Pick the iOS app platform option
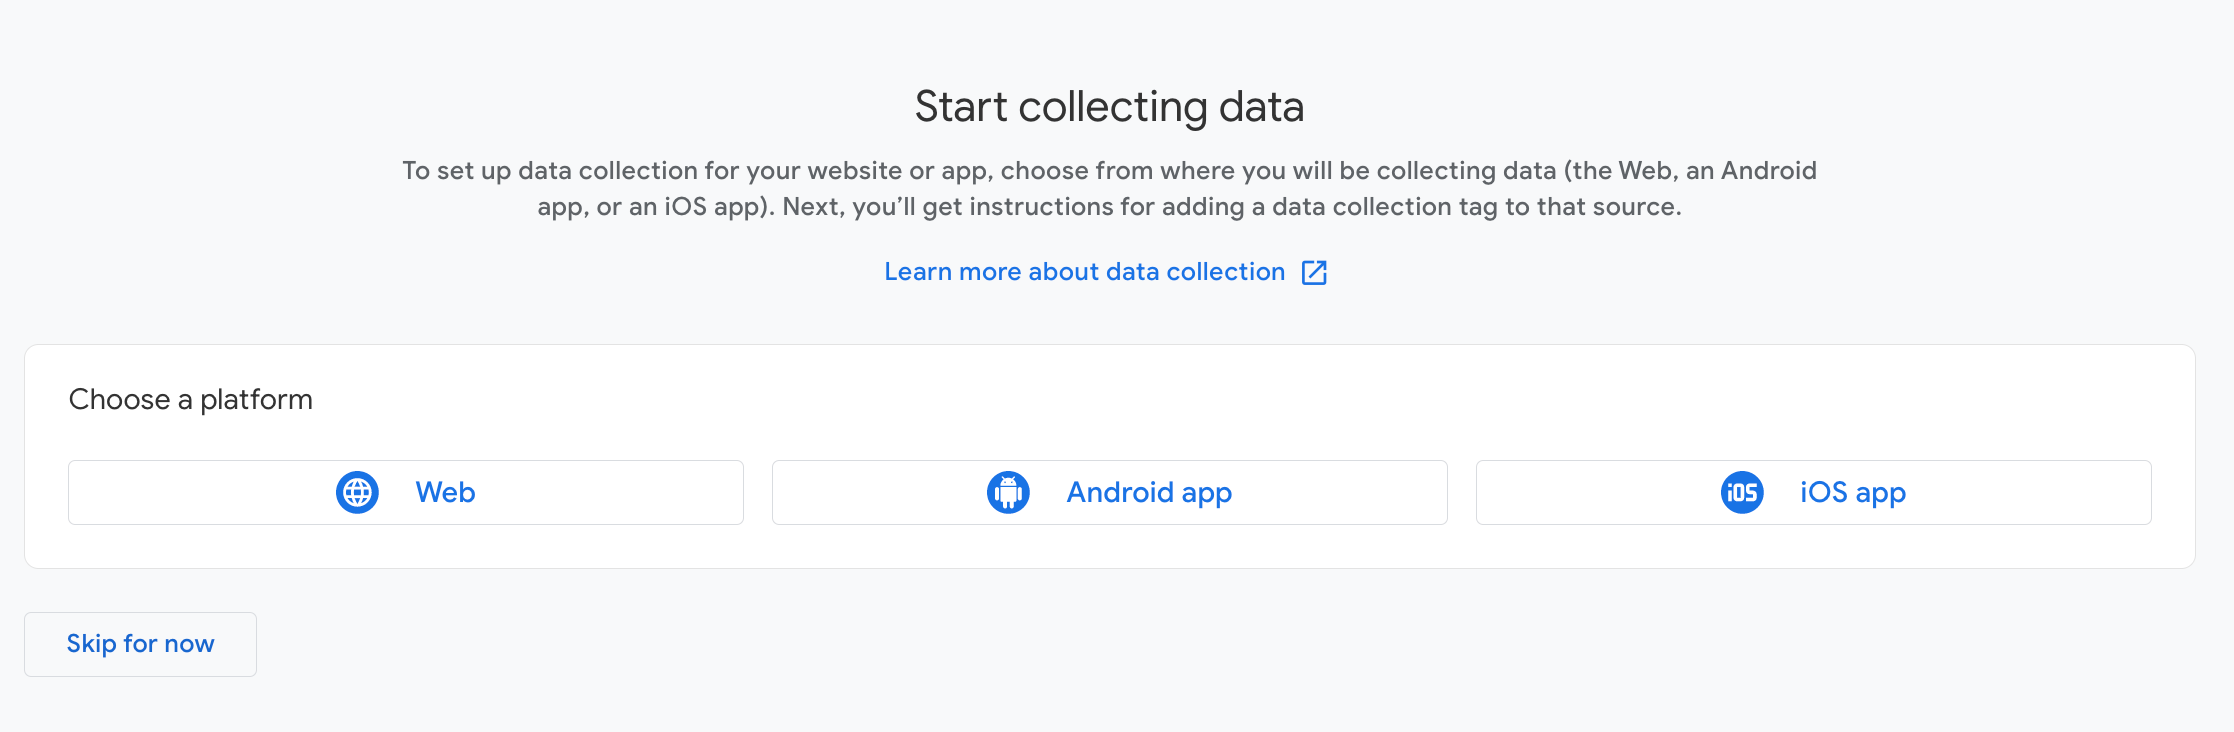 point(1813,493)
